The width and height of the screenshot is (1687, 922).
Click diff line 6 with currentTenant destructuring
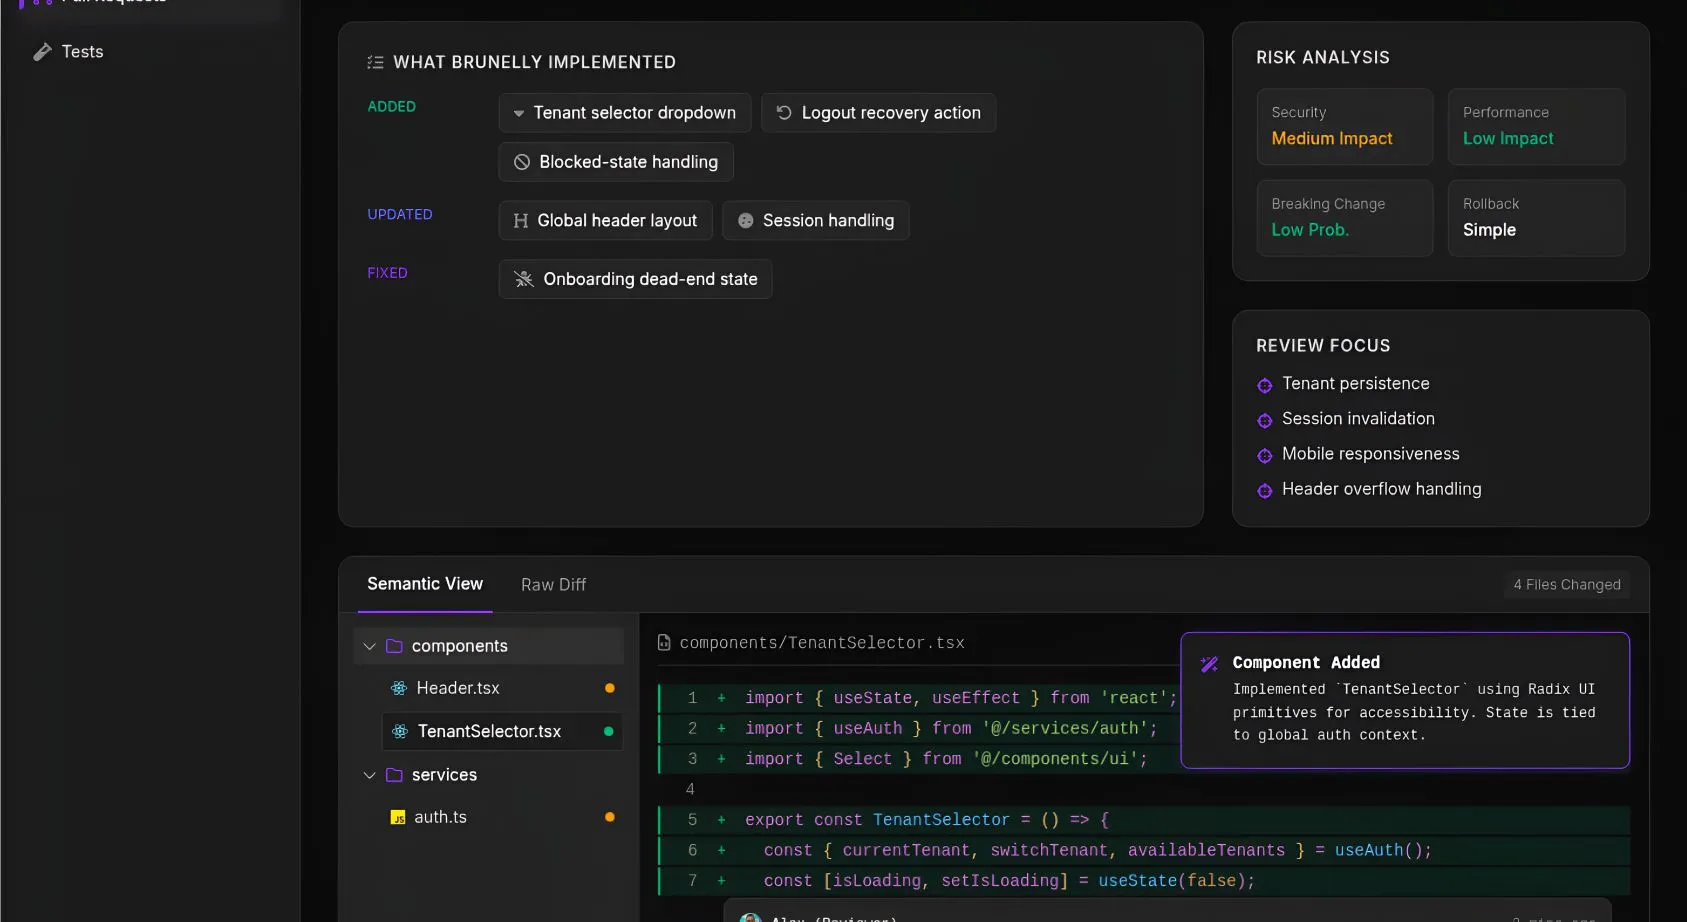point(1144,850)
